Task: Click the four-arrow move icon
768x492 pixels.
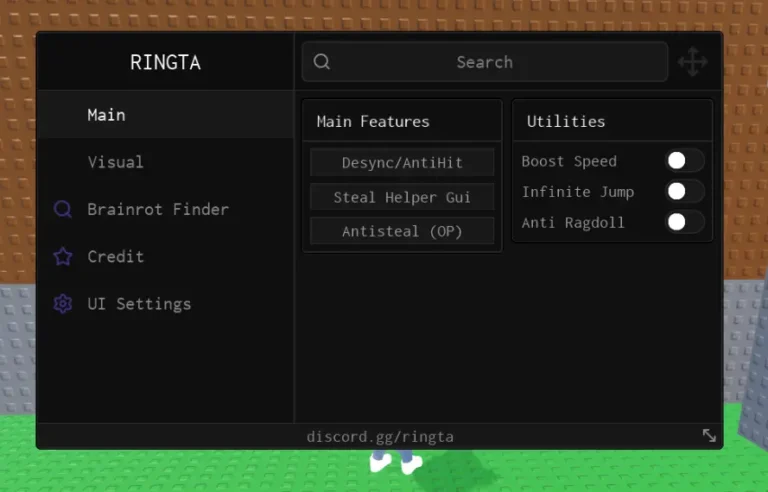Action: pos(692,62)
